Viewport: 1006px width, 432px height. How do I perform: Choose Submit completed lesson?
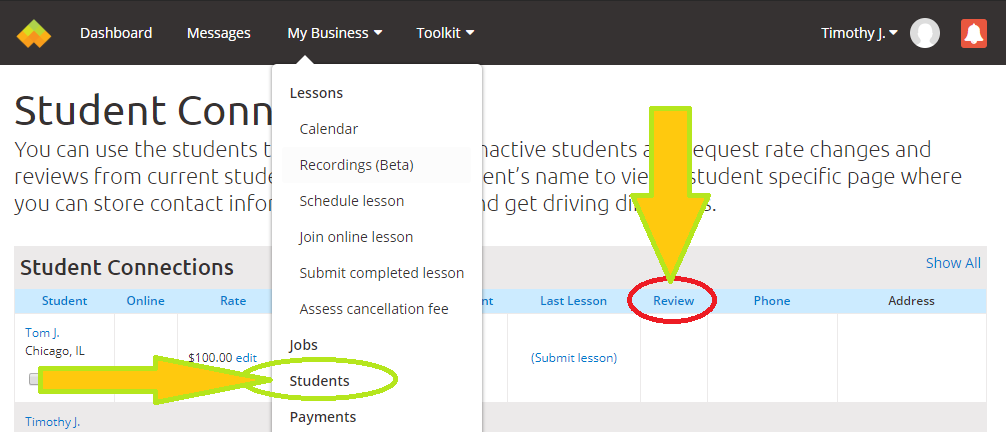coord(381,273)
